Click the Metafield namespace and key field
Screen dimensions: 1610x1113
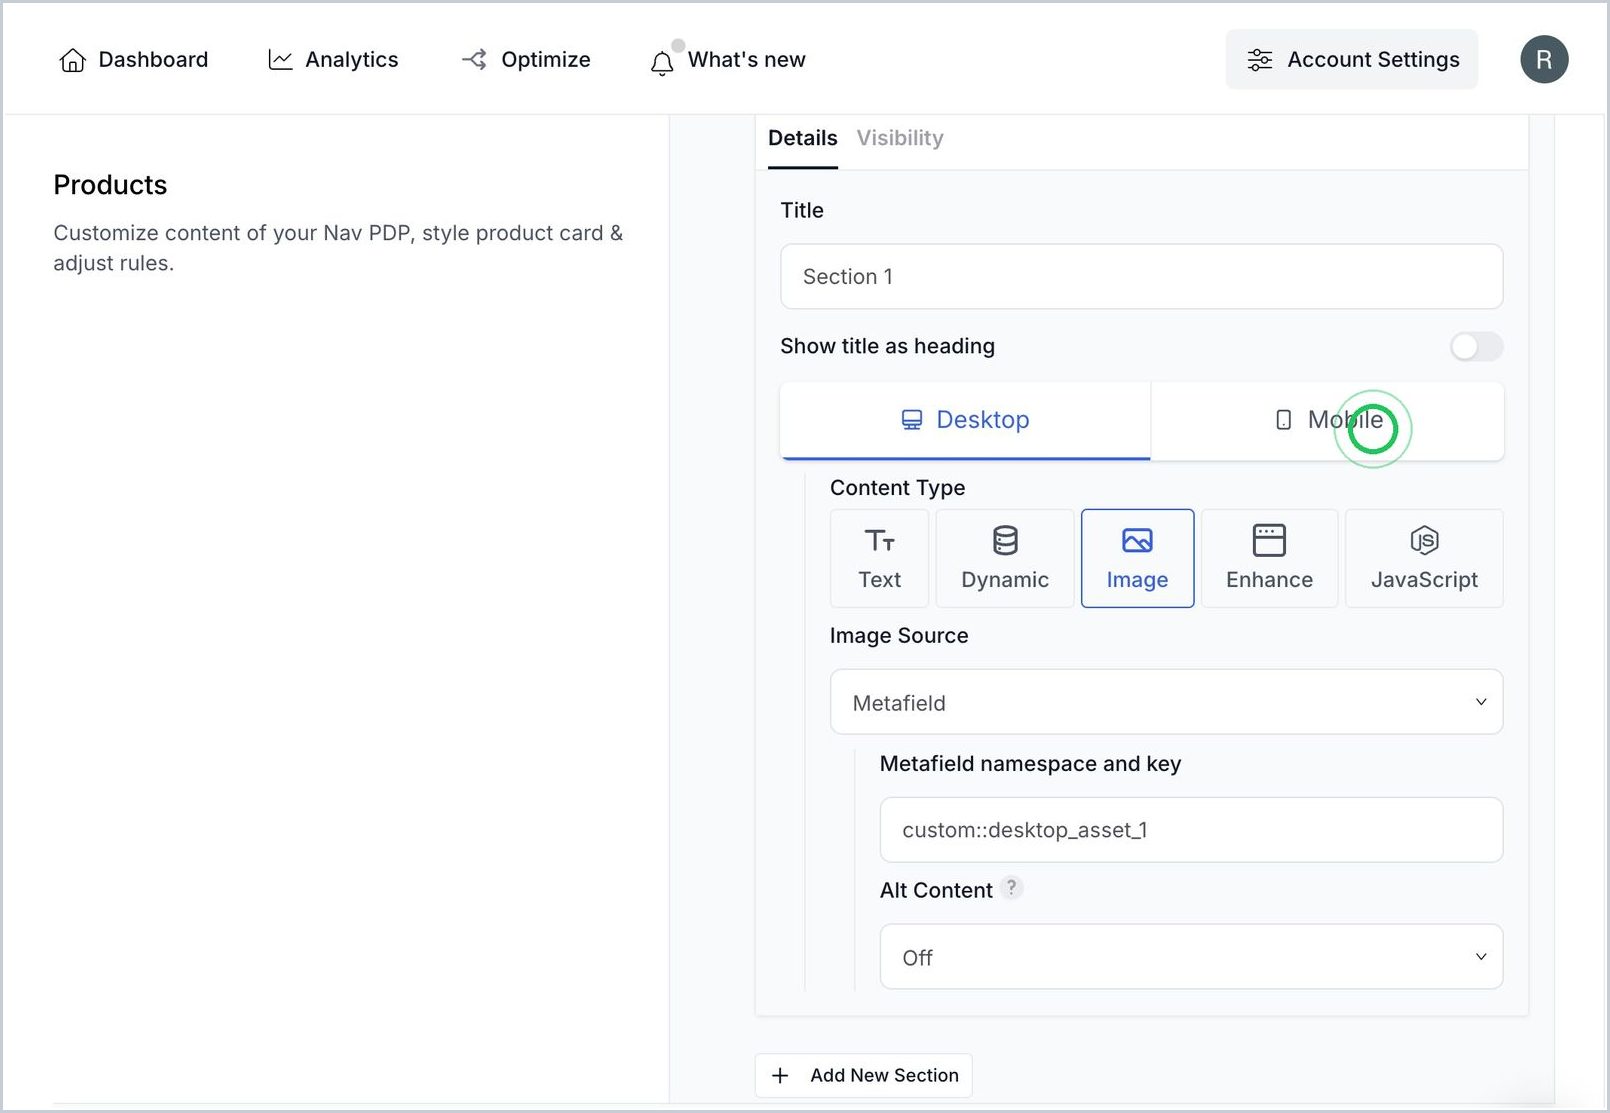[x=1191, y=830]
